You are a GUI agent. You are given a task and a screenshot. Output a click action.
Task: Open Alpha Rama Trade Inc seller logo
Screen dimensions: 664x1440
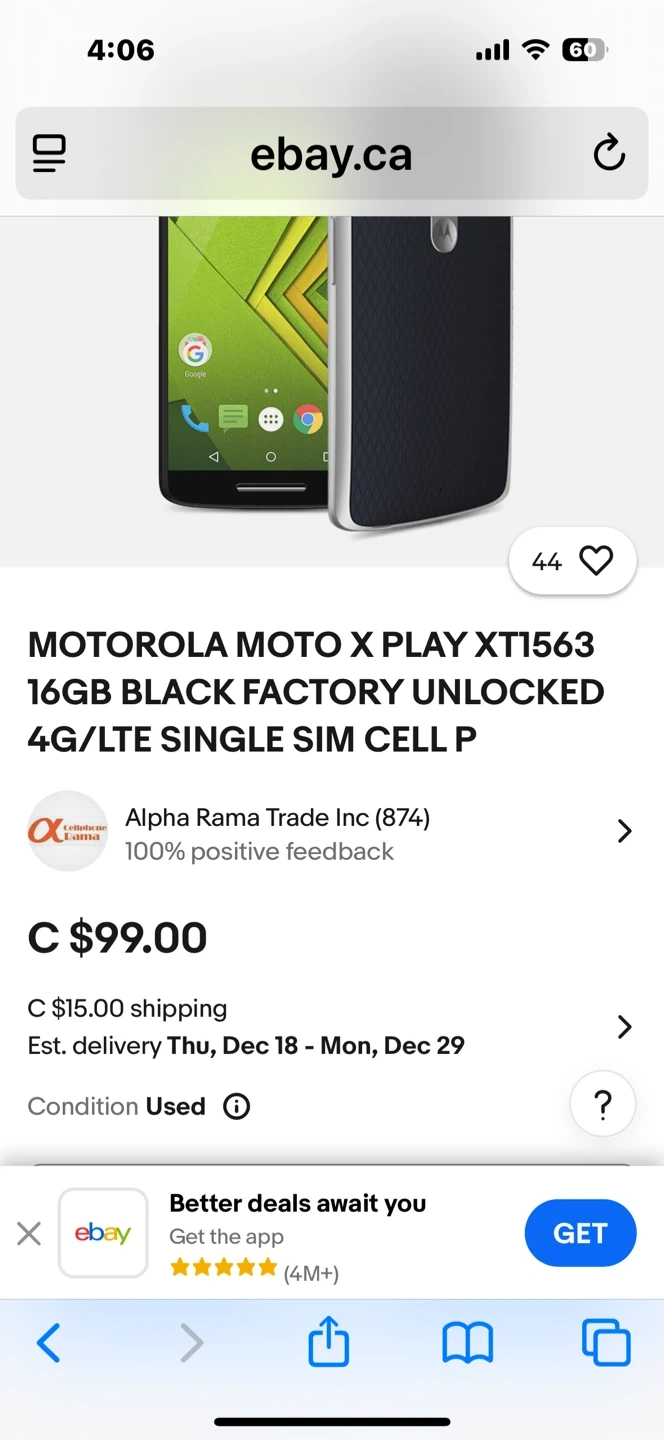(x=67, y=831)
